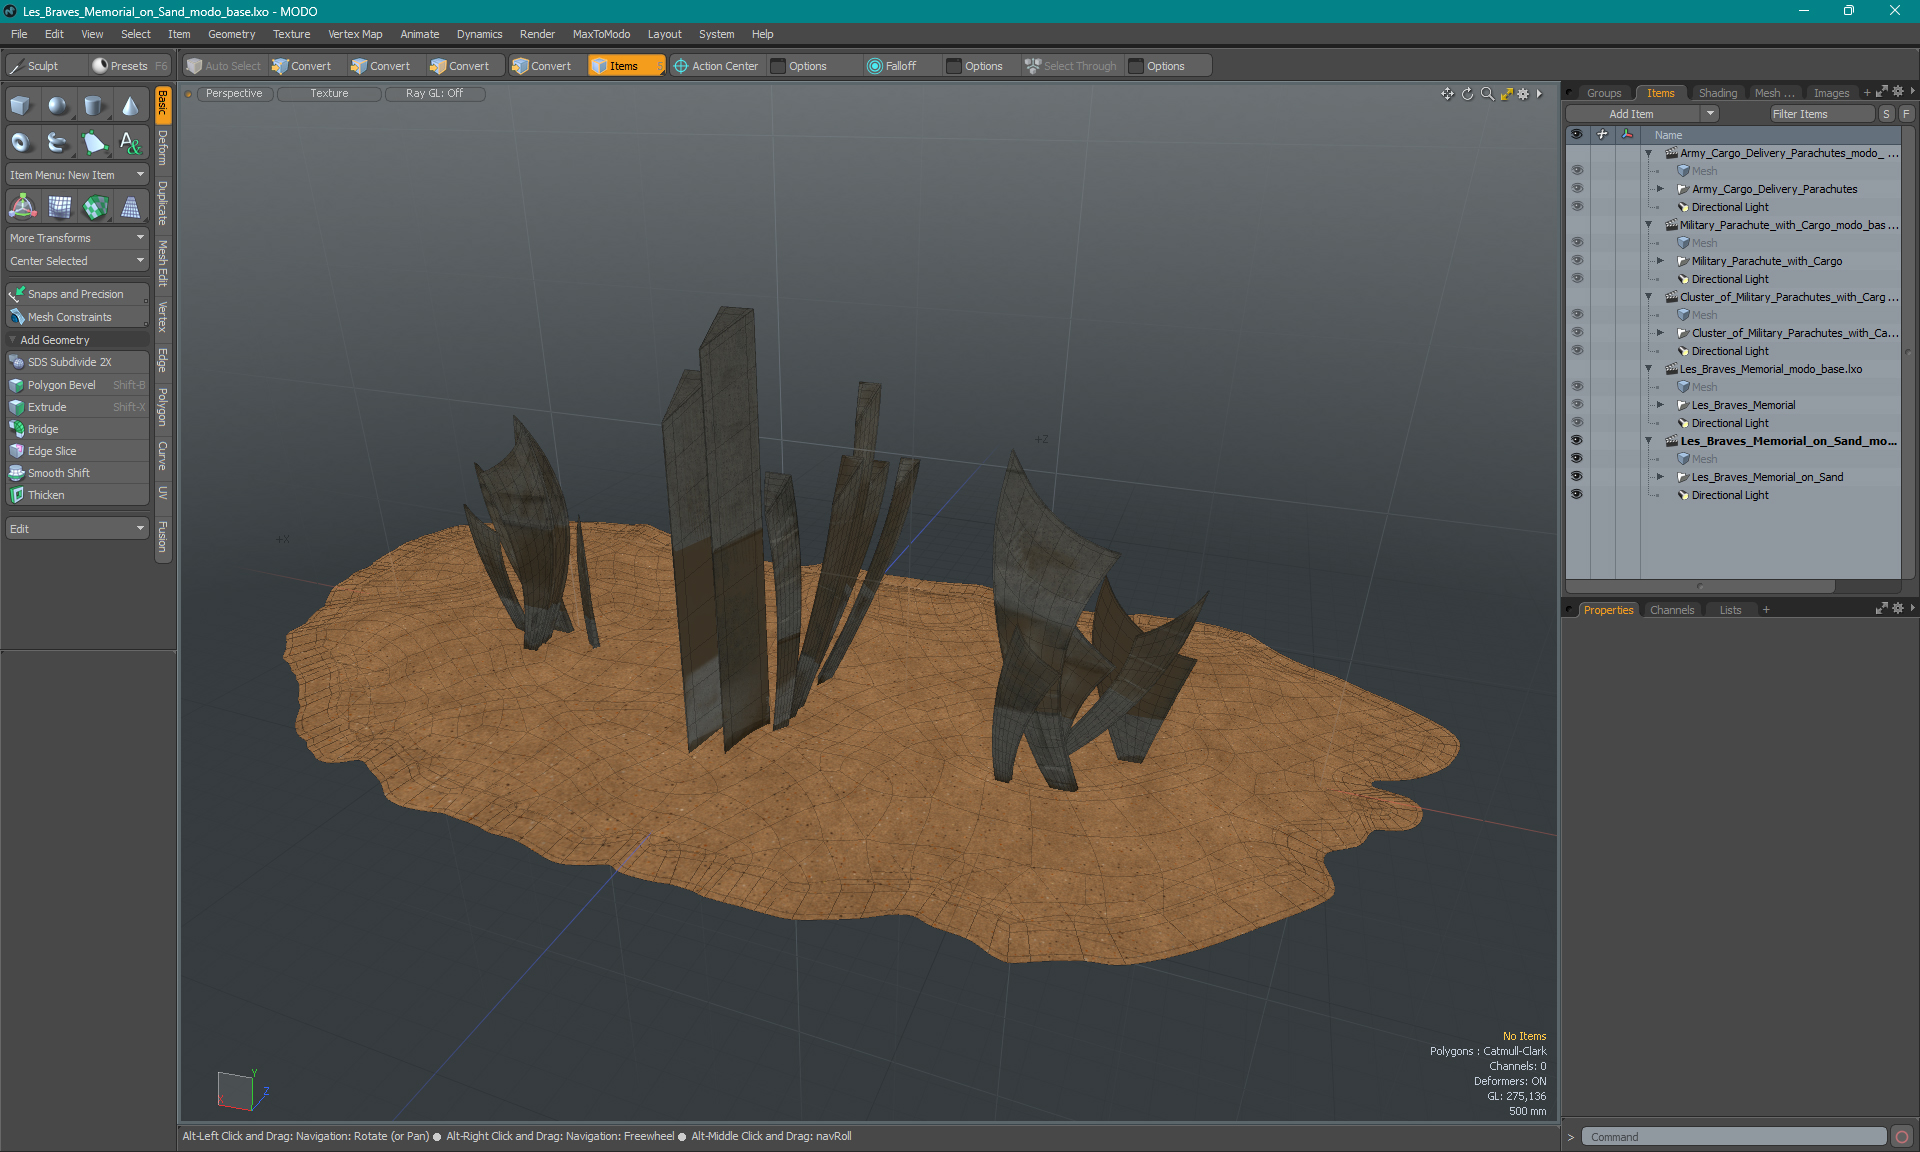The height and width of the screenshot is (1152, 1920).
Task: Select the Cylinder primitive tool
Action: (94, 106)
